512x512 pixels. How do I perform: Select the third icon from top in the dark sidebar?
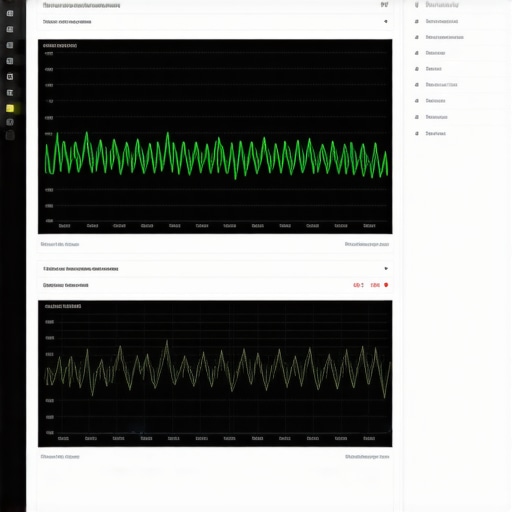point(10,45)
